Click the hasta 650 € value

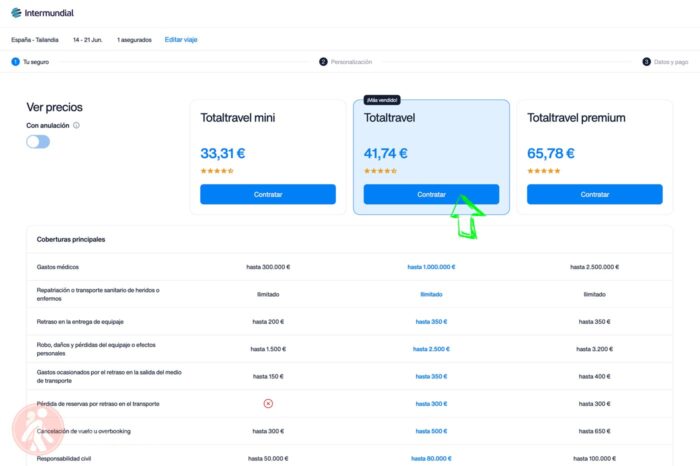(595, 431)
